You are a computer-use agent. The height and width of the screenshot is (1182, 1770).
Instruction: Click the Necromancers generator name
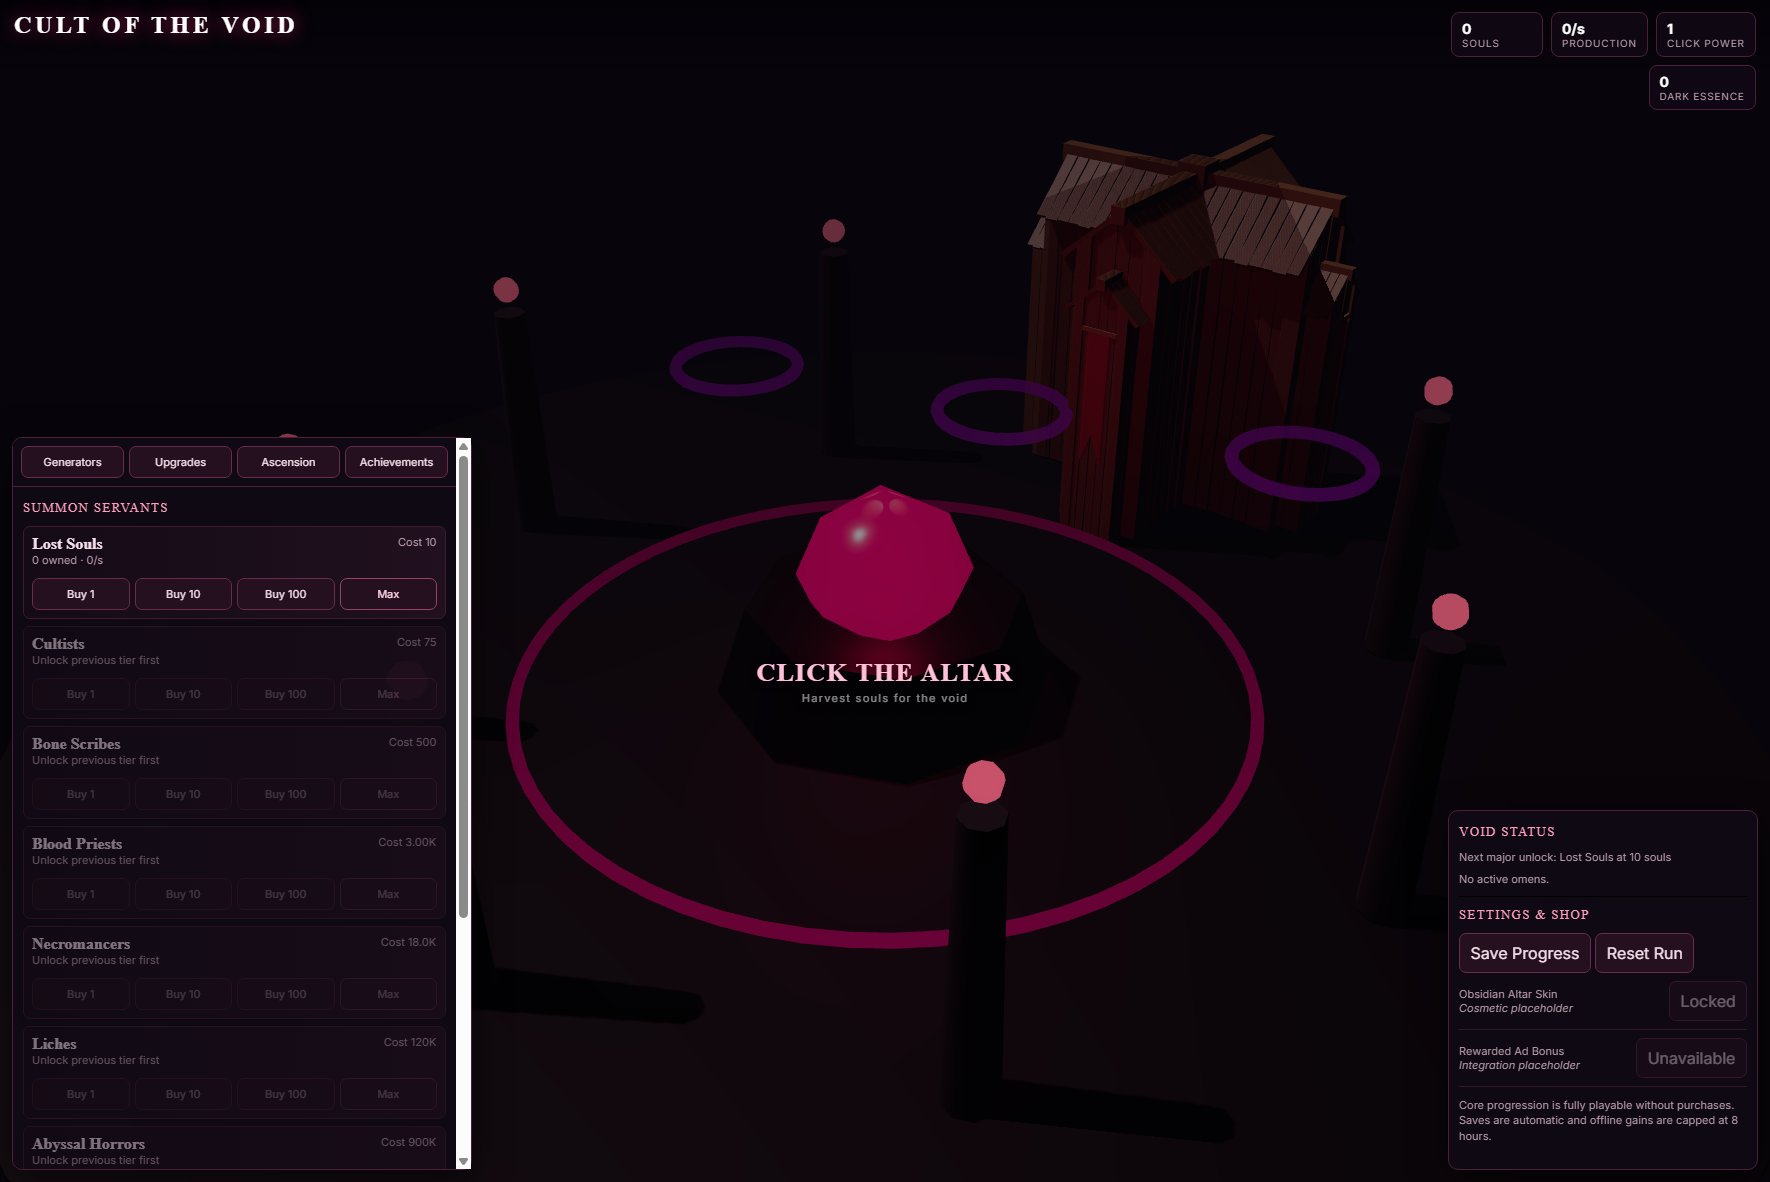[x=81, y=943]
